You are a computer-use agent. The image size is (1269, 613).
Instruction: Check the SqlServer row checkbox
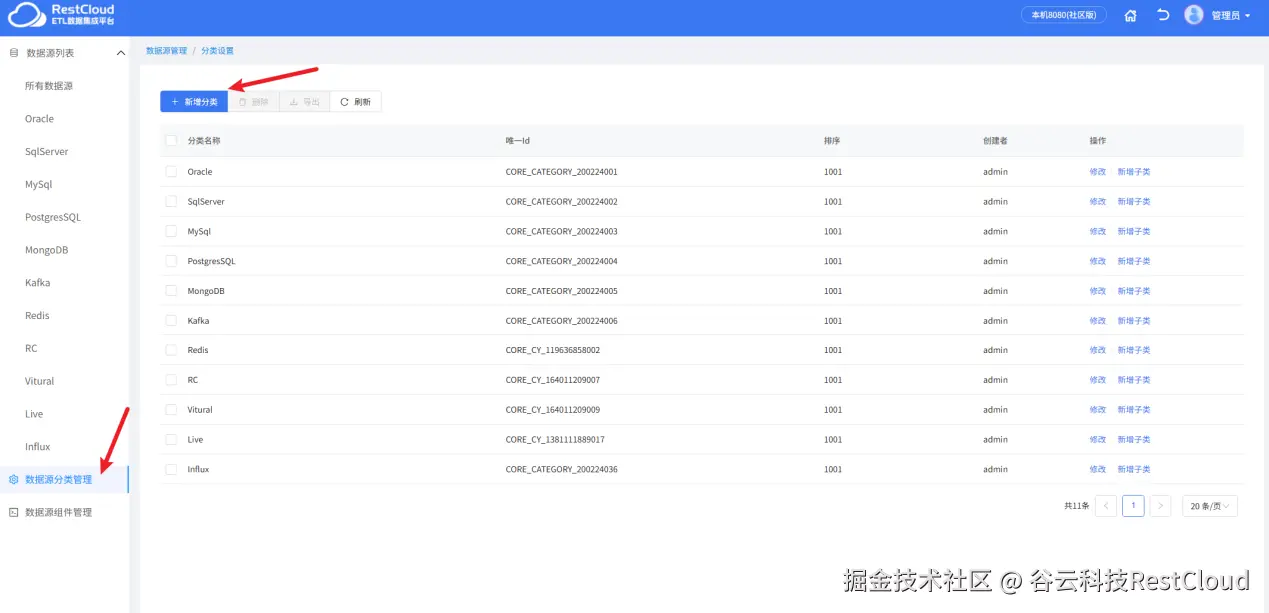point(171,202)
